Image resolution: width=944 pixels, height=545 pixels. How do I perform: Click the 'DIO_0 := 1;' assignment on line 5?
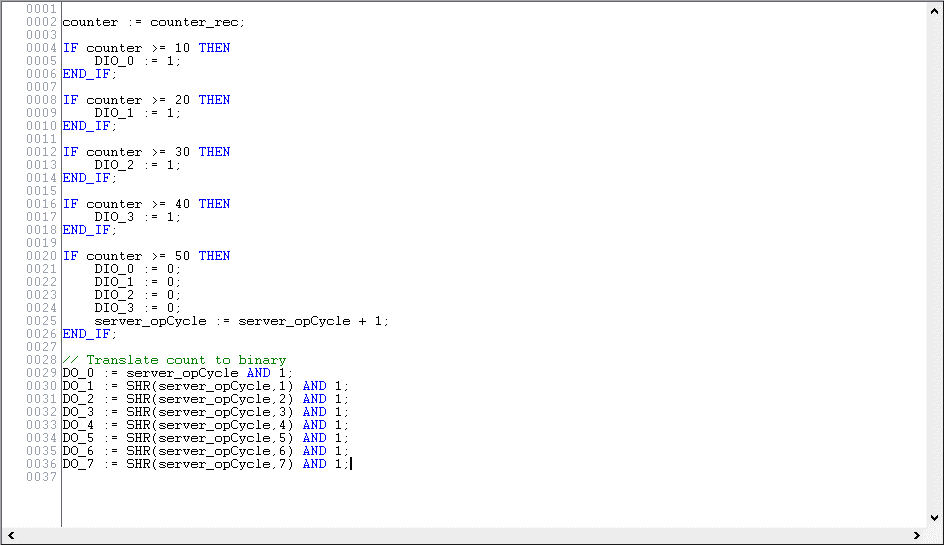(x=138, y=61)
